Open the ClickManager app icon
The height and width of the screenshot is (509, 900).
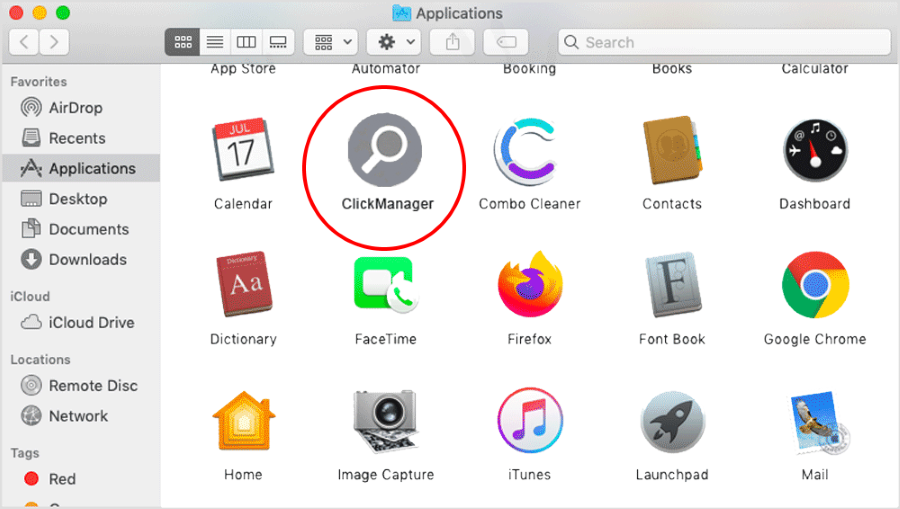pos(385,149)
